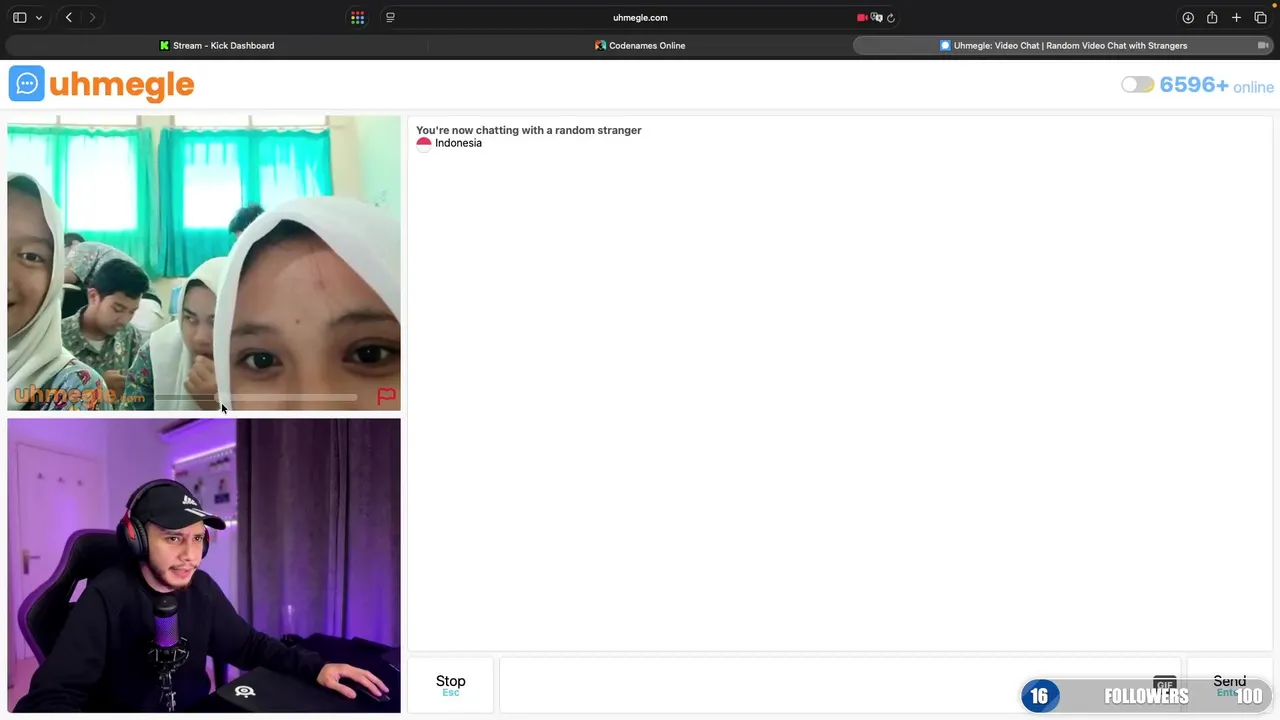
Task: Open the GIF picker
Action: tap(1164, 684)
